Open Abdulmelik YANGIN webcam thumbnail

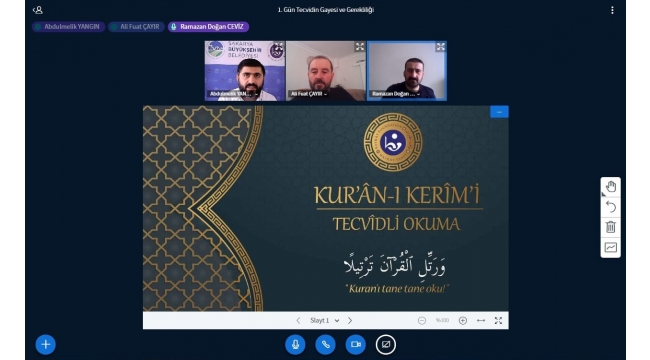(x=245, y=71)
